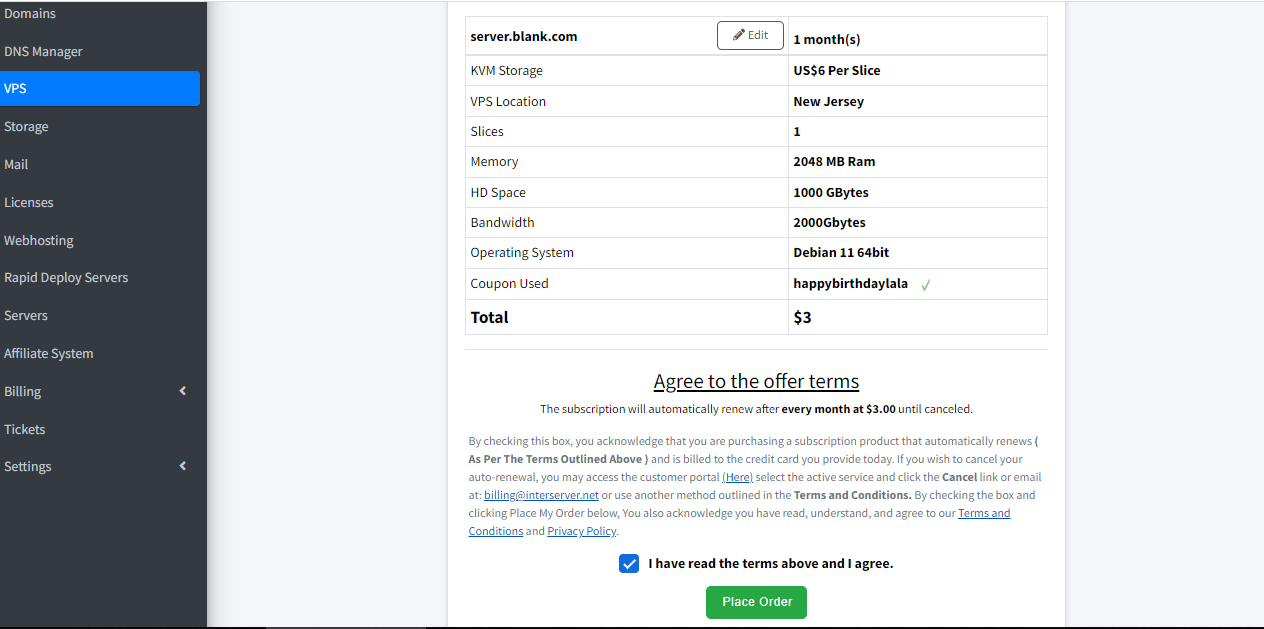Screen dimensions: 1264x629
Task: Go to Storage section
Action: (x=26, y=127)
